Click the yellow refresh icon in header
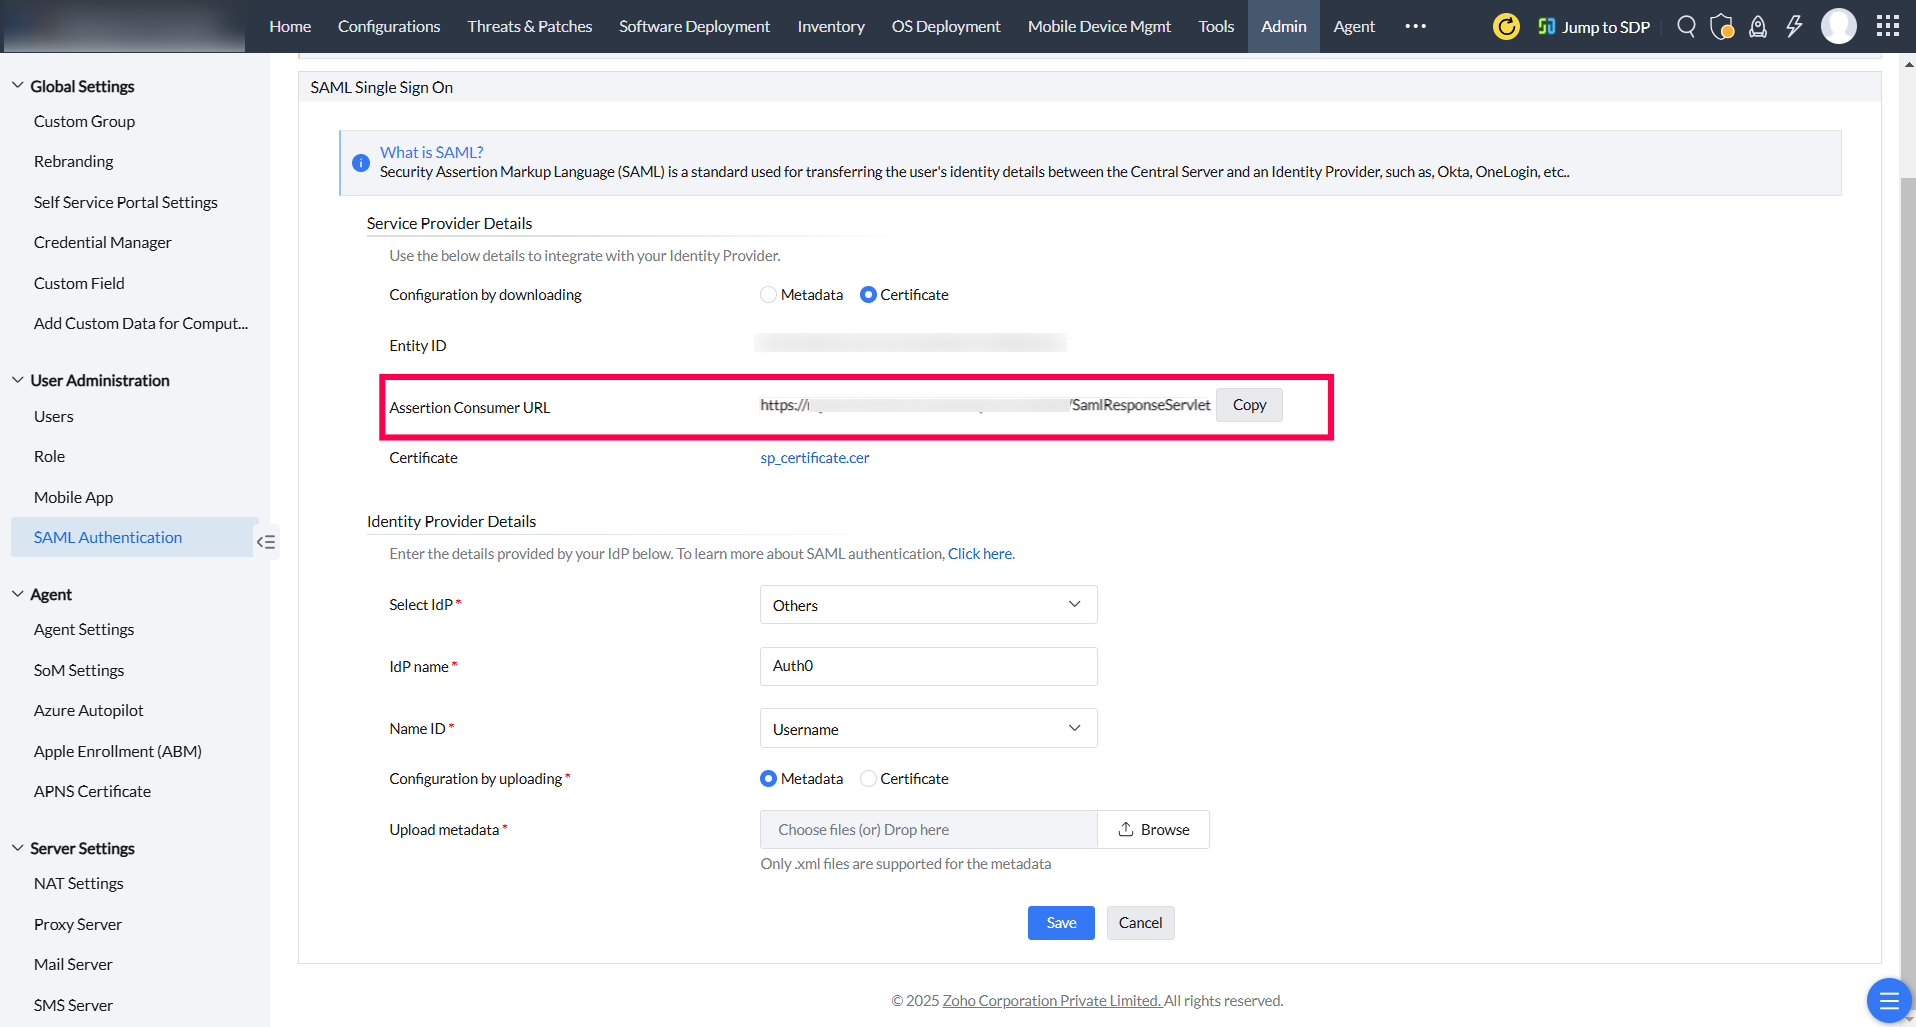This screenshot has height=1027, width=1916. [x=1506, y=26]
